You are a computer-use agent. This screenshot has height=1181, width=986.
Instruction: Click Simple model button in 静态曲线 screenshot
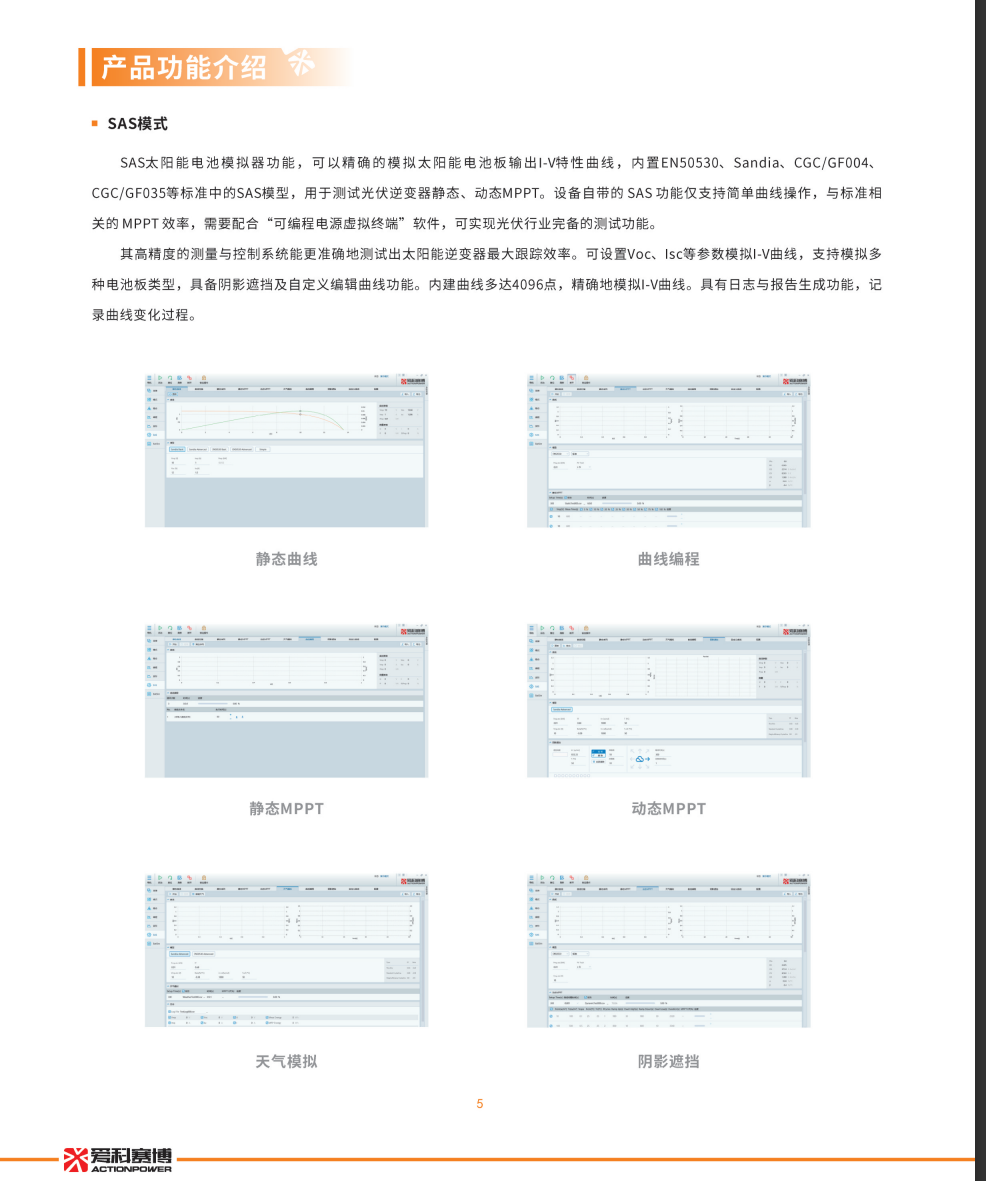pyautogui.click(x=264, y=449)
